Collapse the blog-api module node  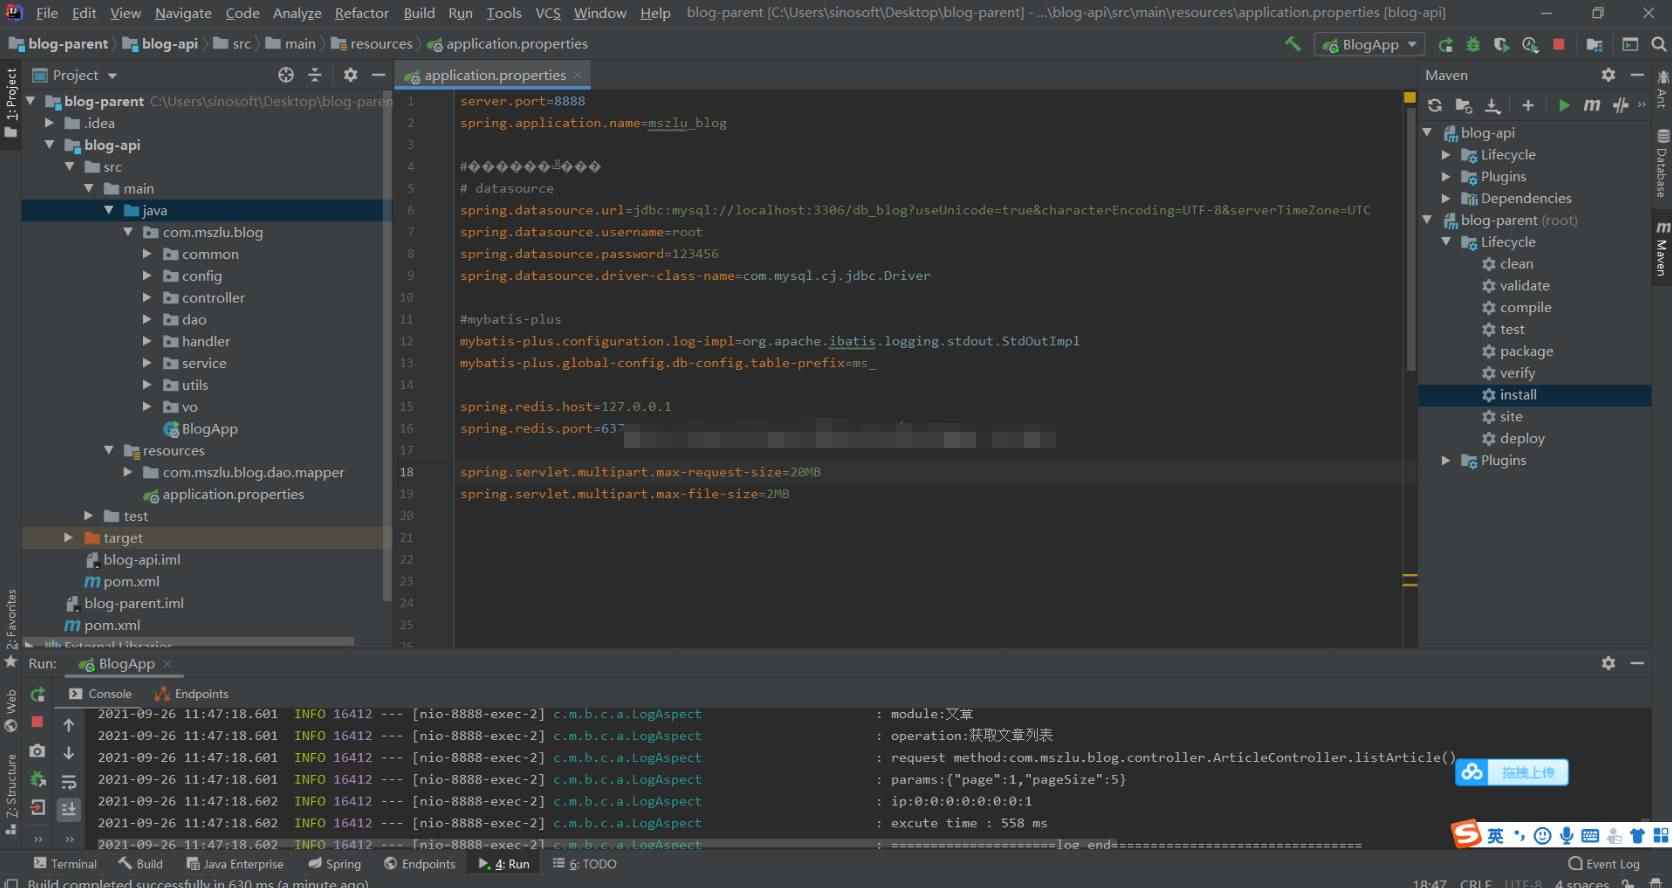(x=49, y=145)
